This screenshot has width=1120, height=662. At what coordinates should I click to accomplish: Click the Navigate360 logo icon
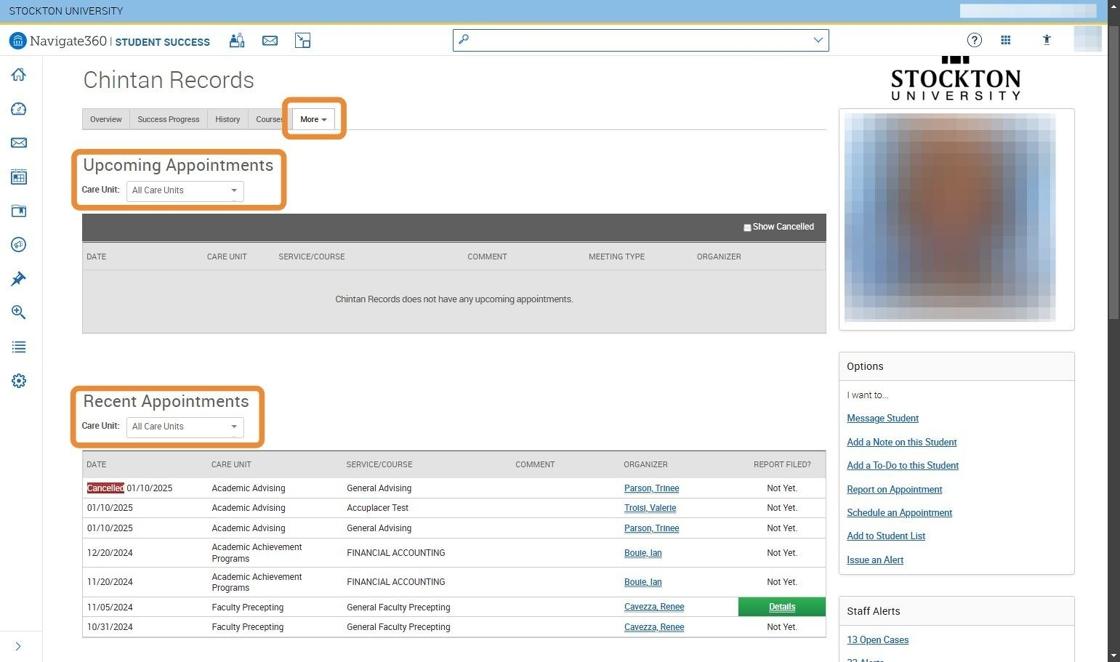18,41
